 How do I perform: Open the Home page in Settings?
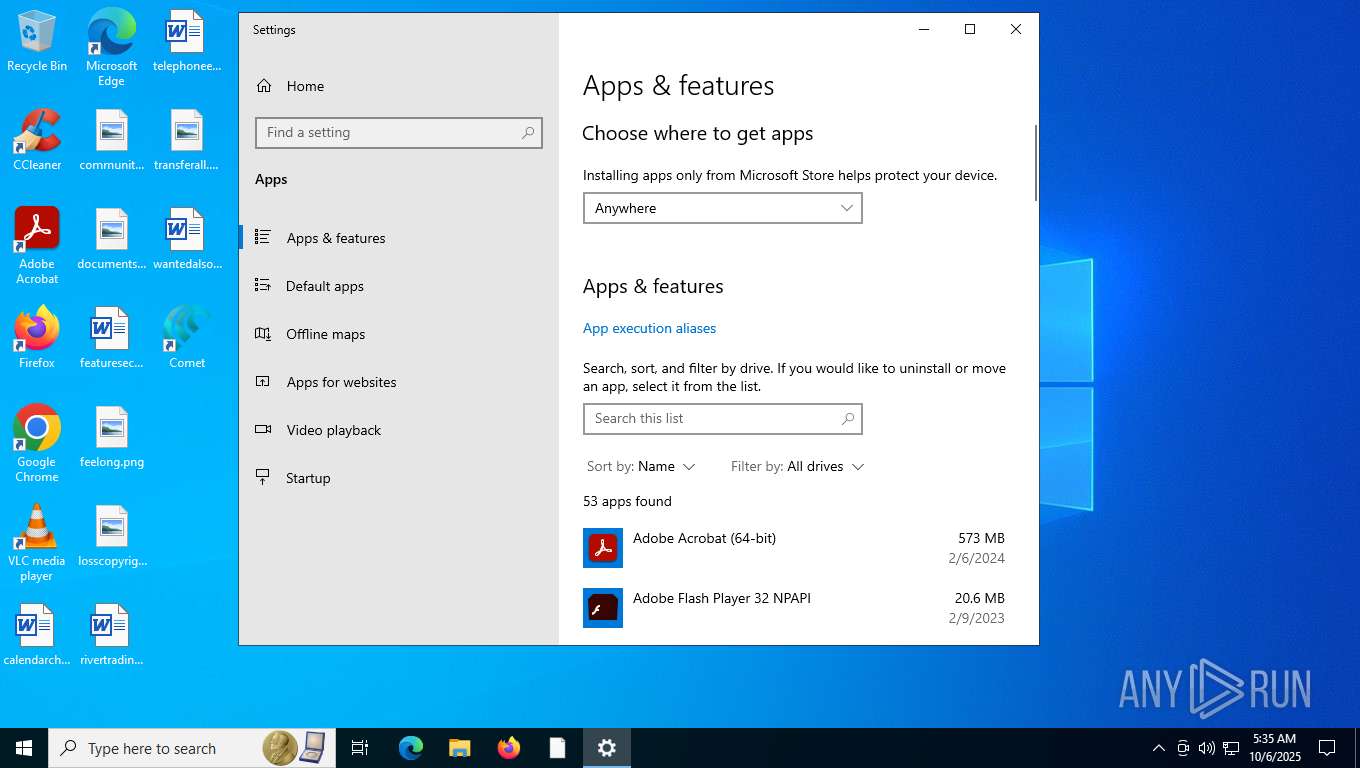[x=398, y=86]
